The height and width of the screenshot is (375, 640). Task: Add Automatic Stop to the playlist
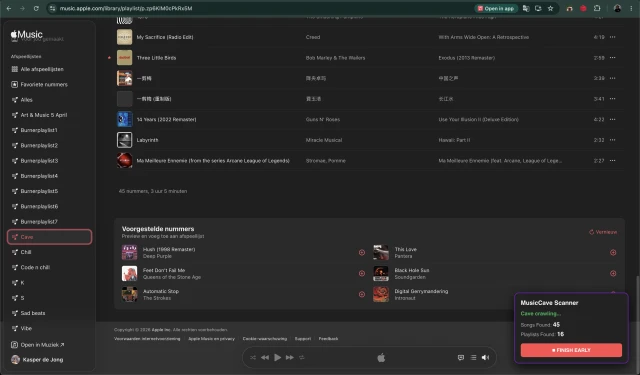[x=362, y=294]
